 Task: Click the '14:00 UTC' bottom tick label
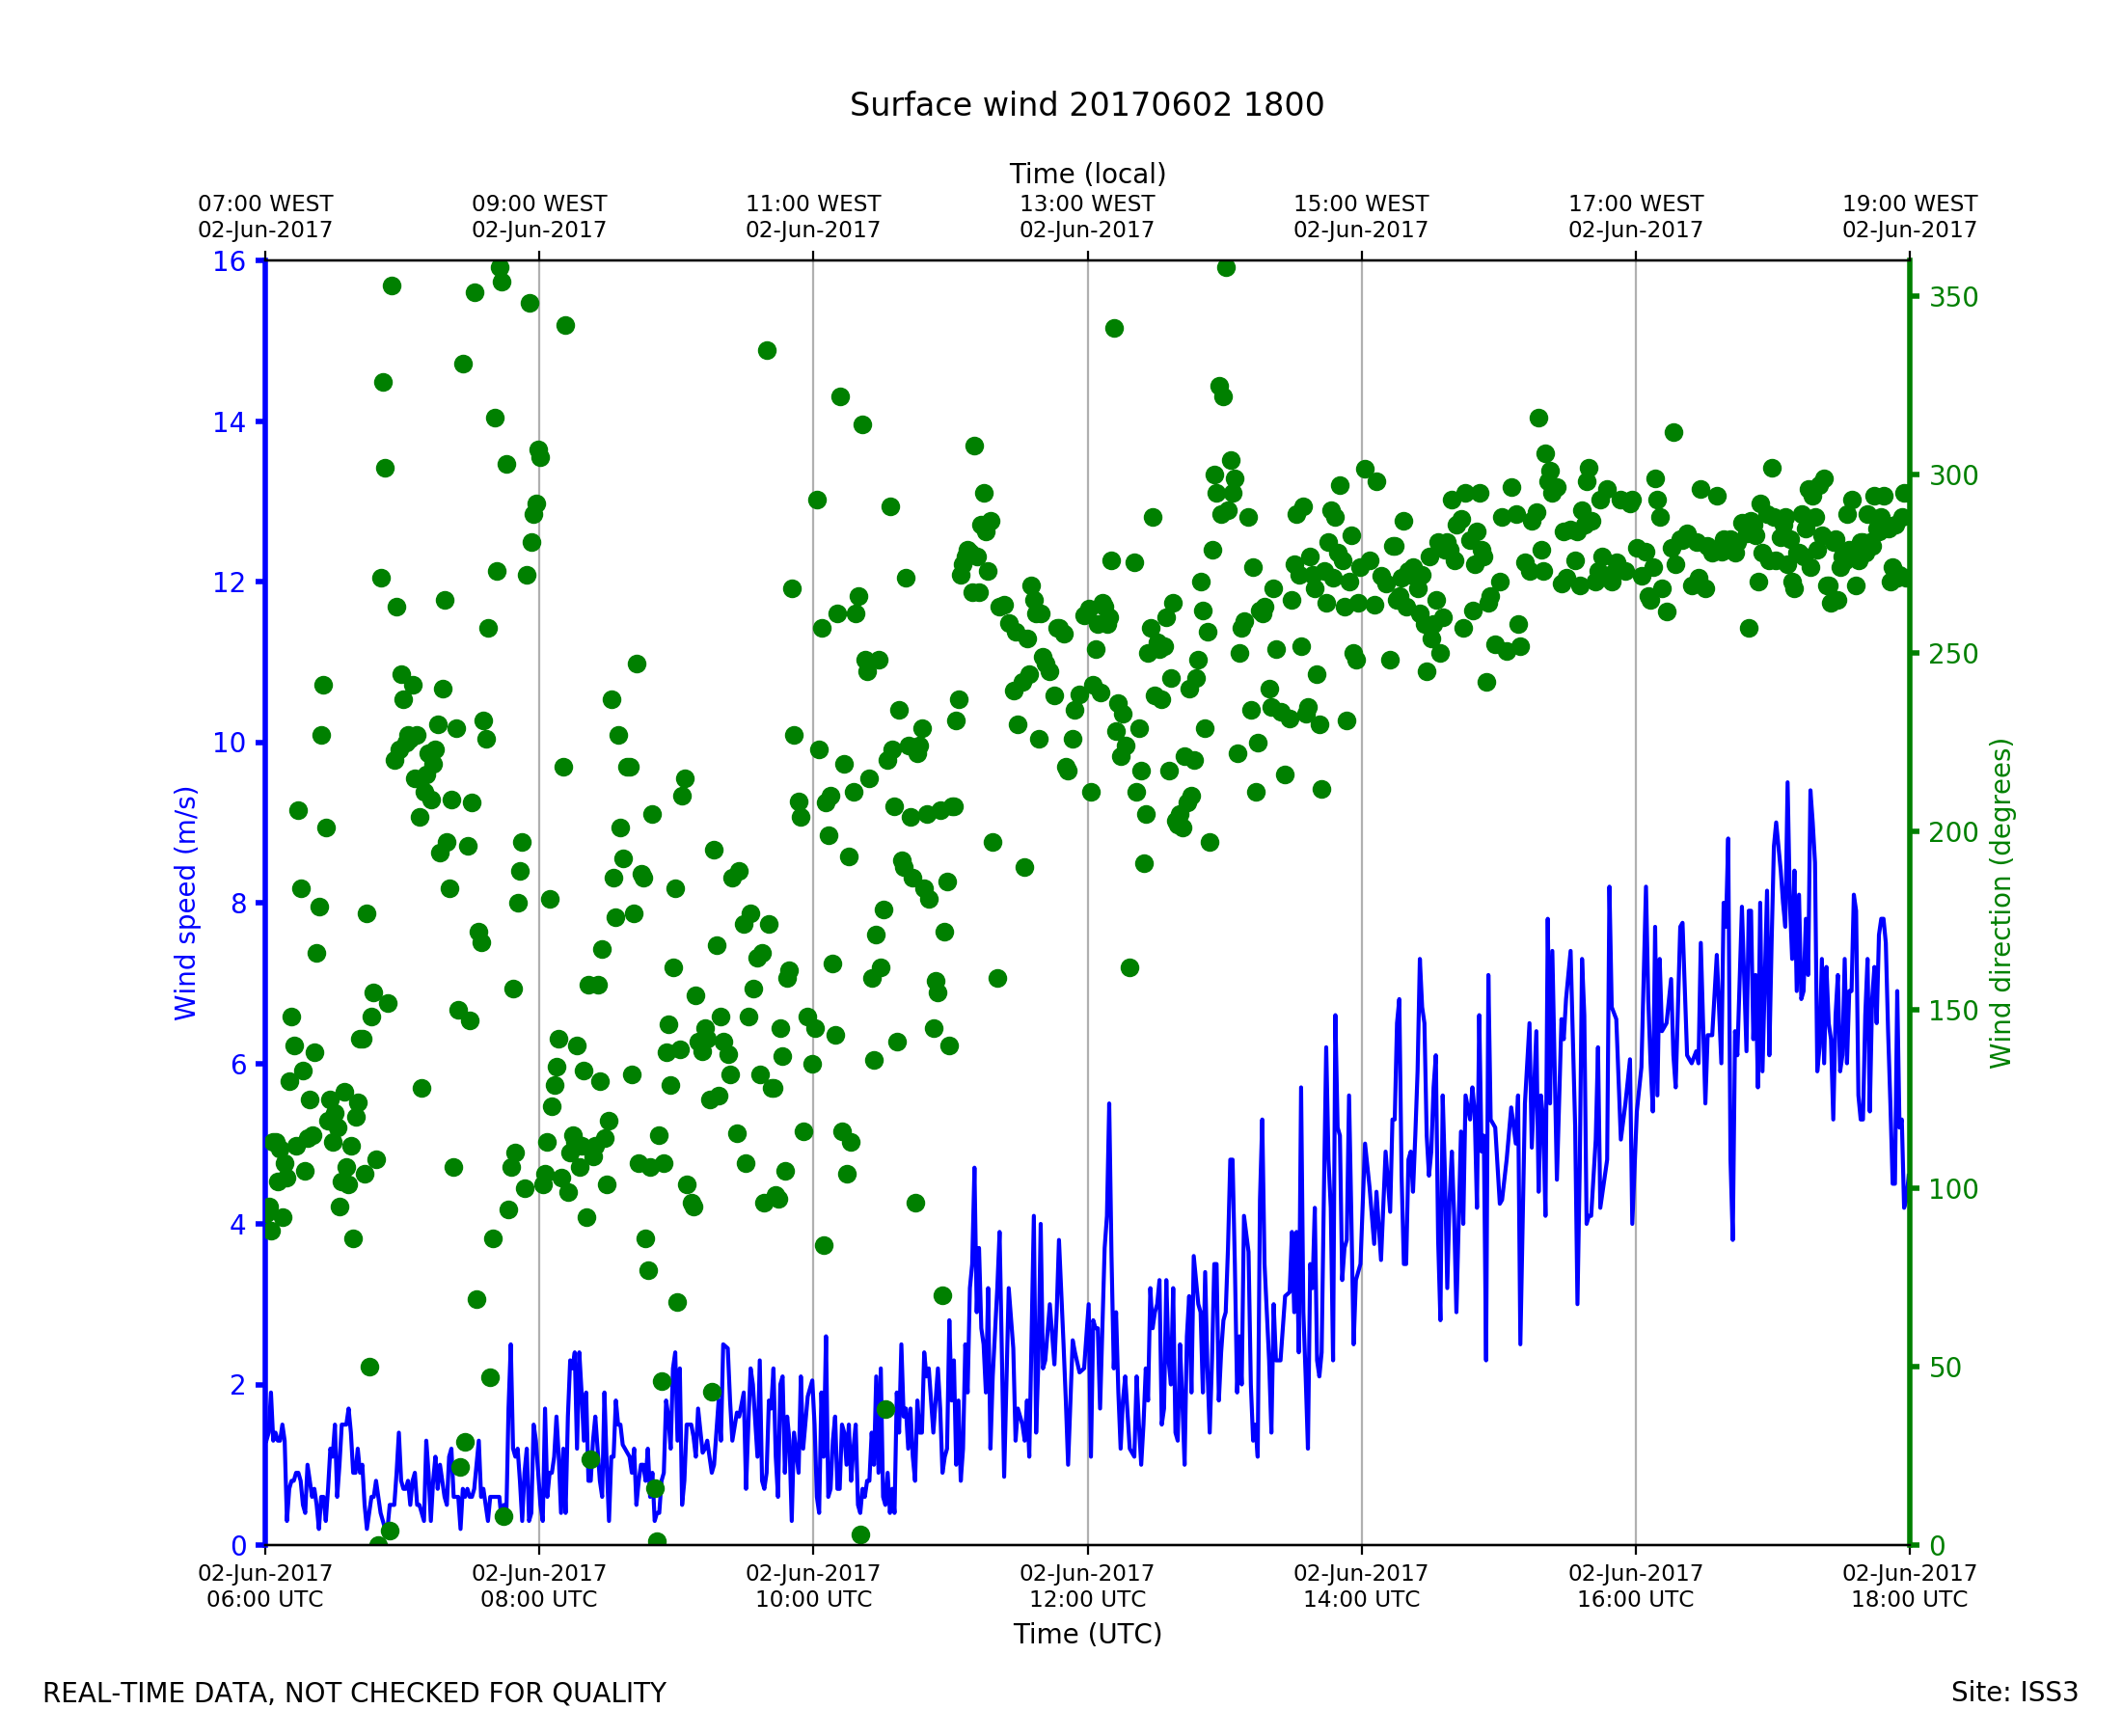[1361, 1599]
